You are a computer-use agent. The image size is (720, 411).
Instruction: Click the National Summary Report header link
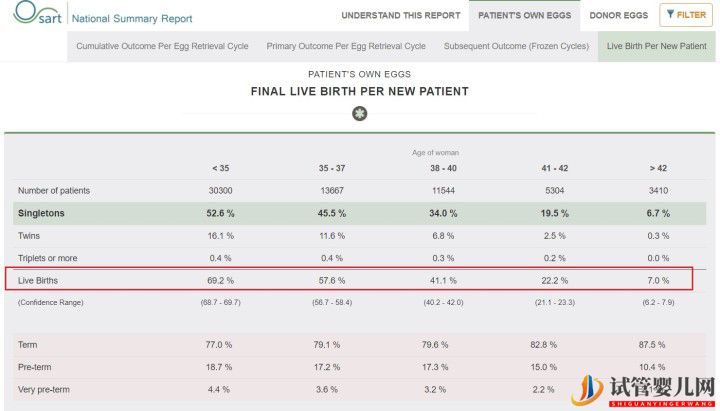pos(132,18)
